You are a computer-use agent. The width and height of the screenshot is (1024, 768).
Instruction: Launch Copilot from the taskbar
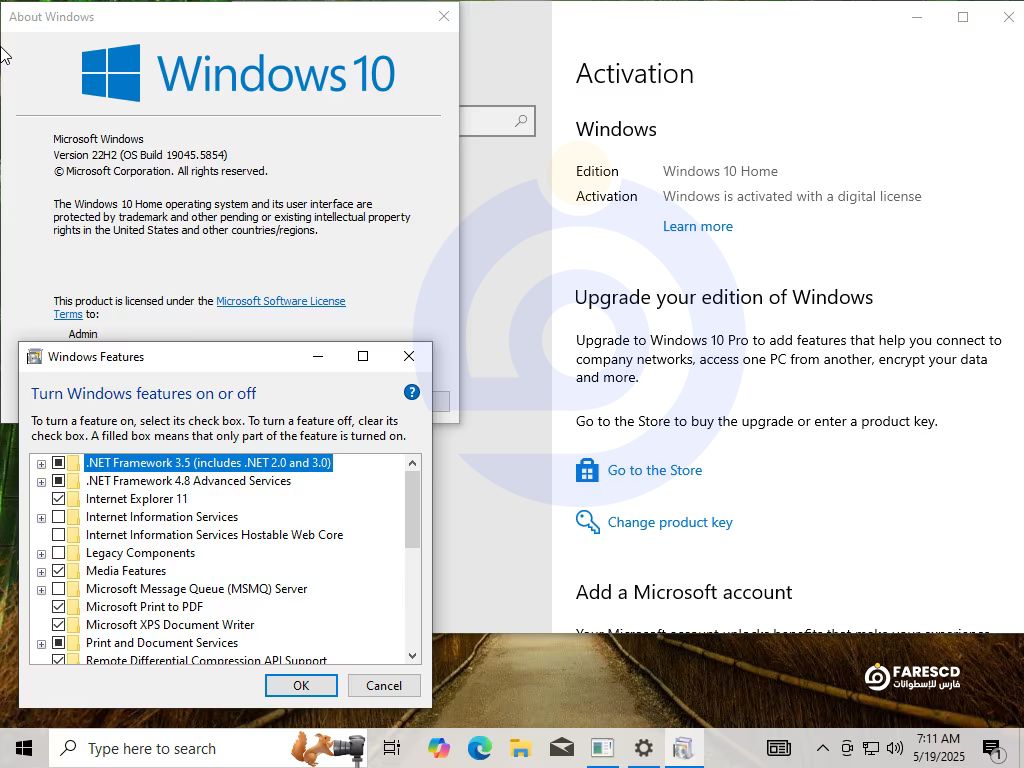tap(438, 748)
